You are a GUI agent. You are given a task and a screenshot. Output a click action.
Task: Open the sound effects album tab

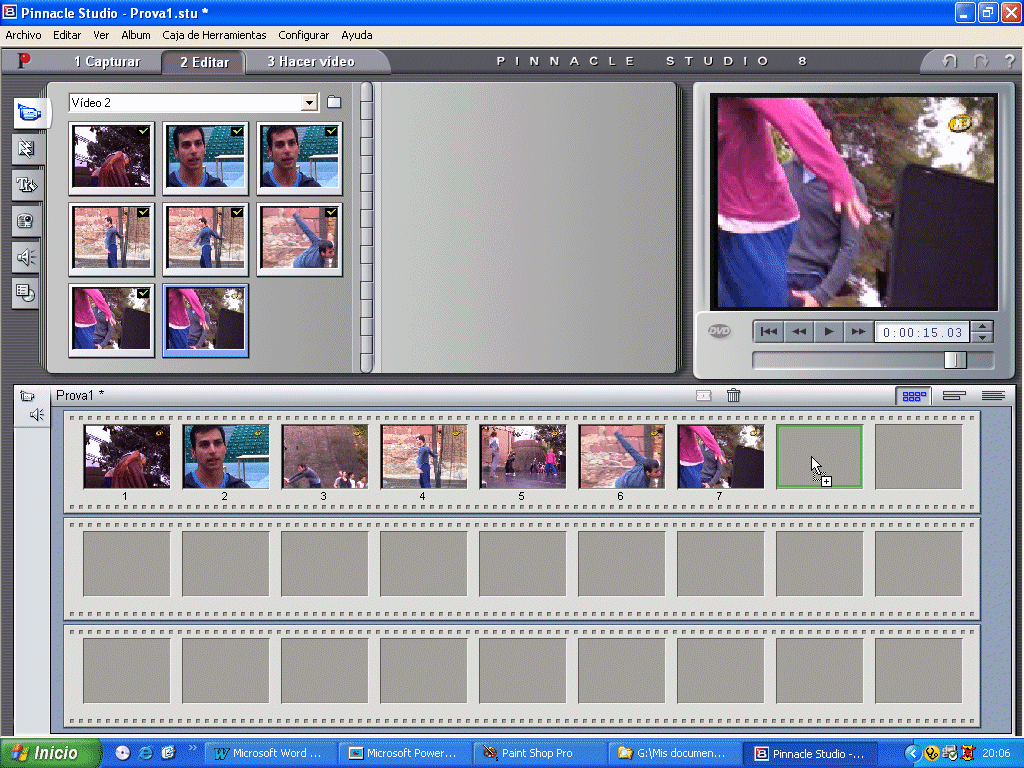click(x=26, y=257)
